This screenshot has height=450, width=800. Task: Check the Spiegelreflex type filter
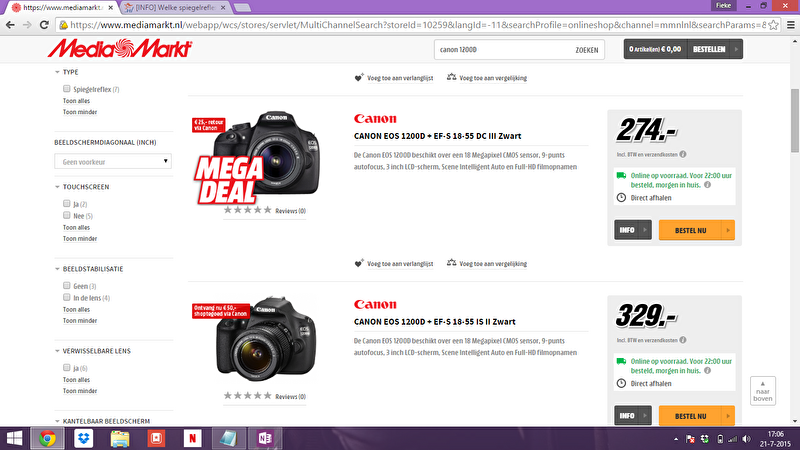tap(67, 89)
